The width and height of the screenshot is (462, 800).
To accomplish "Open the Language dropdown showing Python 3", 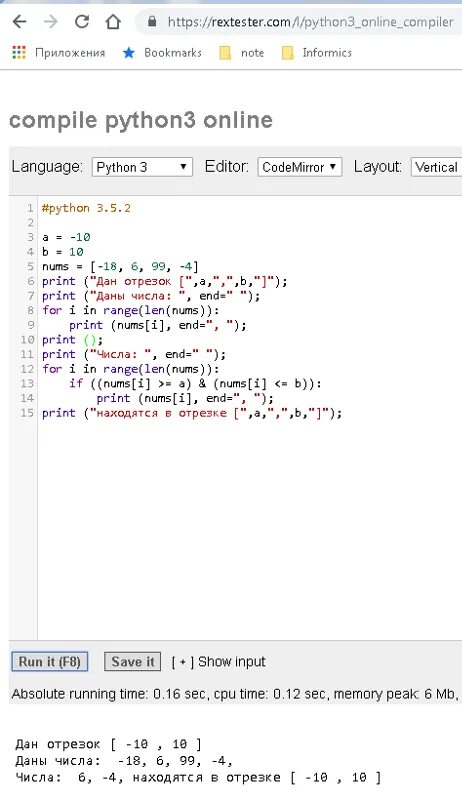I will (x=142, y=167).
